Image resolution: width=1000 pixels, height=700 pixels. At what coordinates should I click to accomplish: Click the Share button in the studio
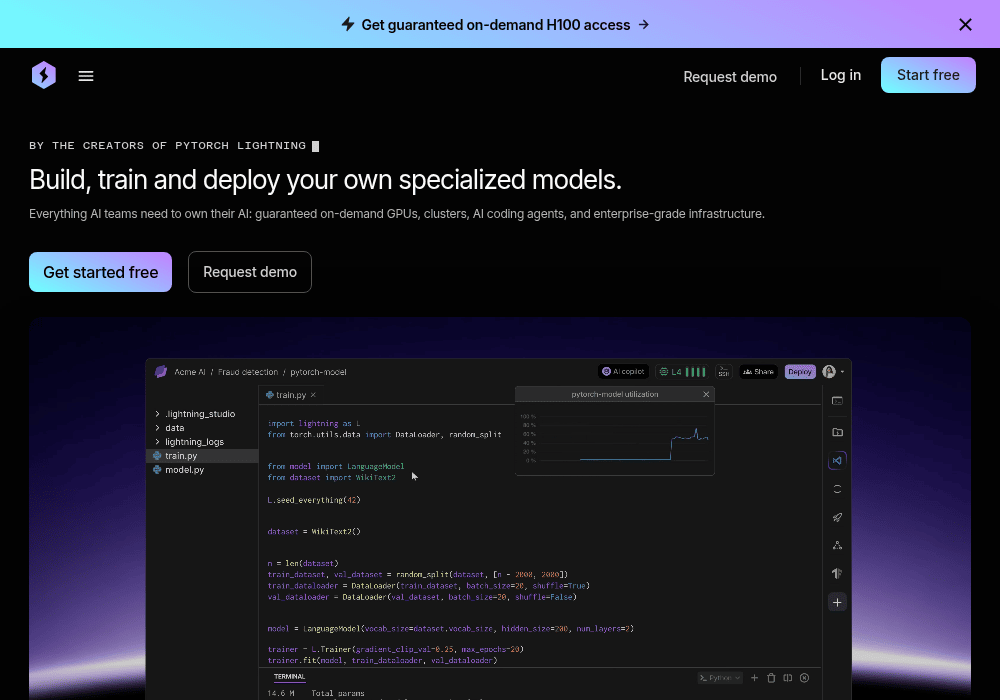758,372
